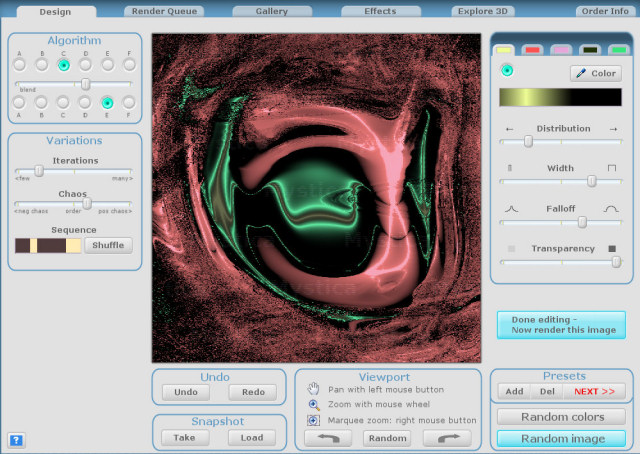Open the Render Queue tab
The height and width of the screenshot is (454, 640).
pos(164,12)
